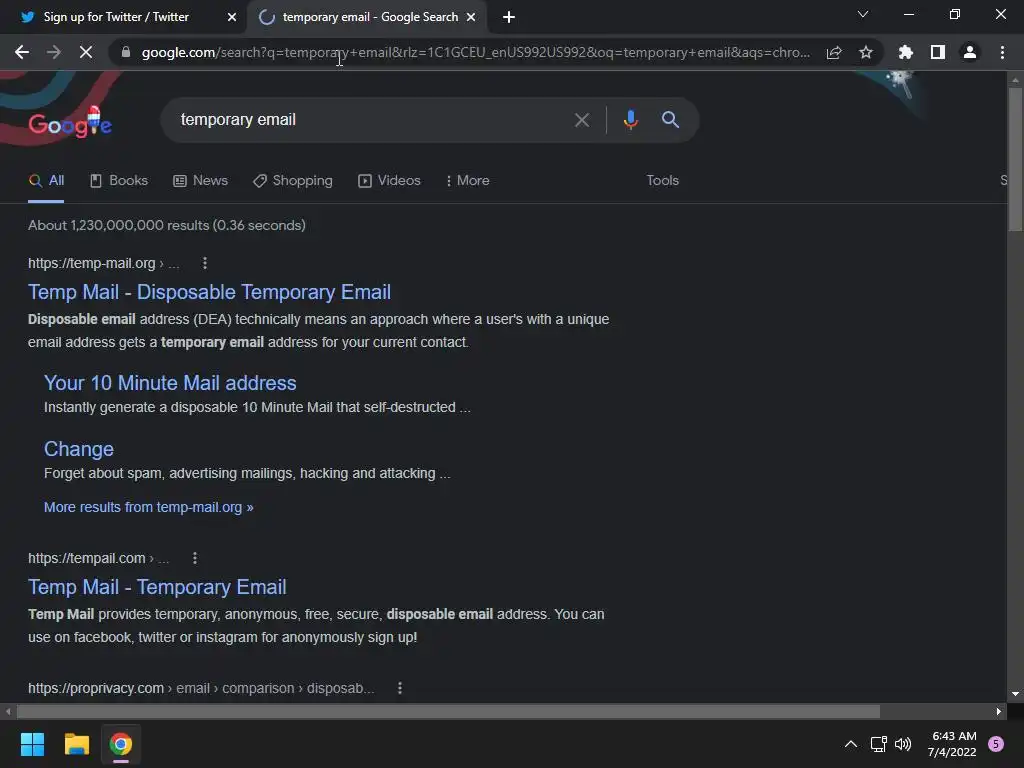
Task: Clear the search box text
Action: pyautogui.click(x=581, y=120)
